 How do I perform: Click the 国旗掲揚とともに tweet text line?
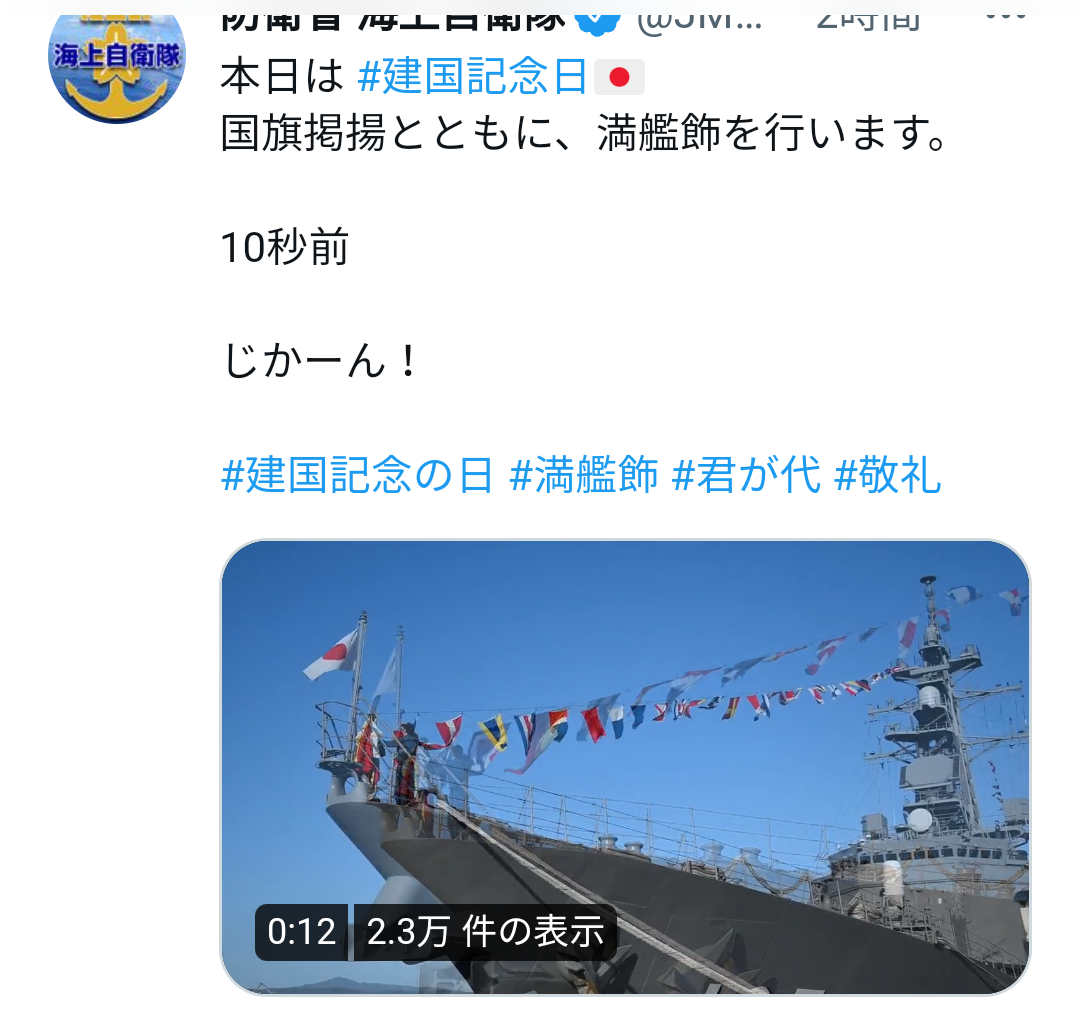[x=585, y=133]
